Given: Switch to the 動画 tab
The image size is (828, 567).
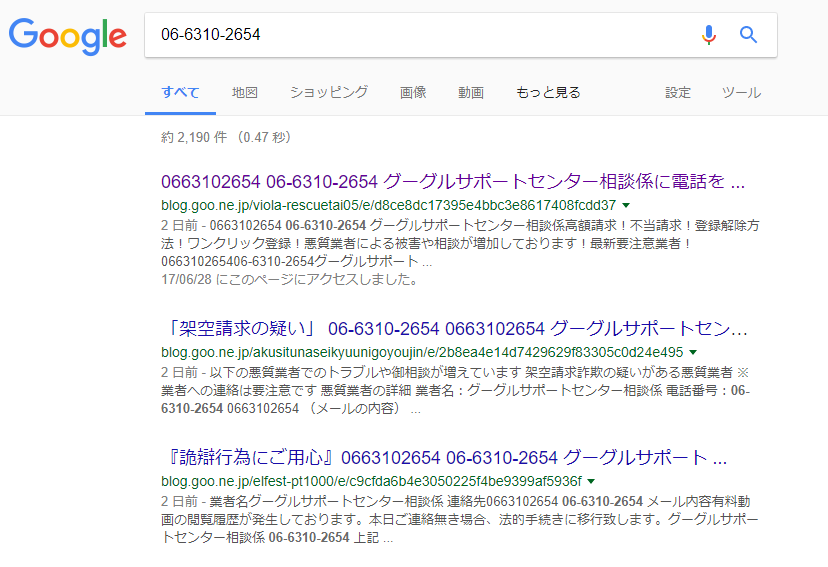Looking at the screenshot, I should (471, 92).
